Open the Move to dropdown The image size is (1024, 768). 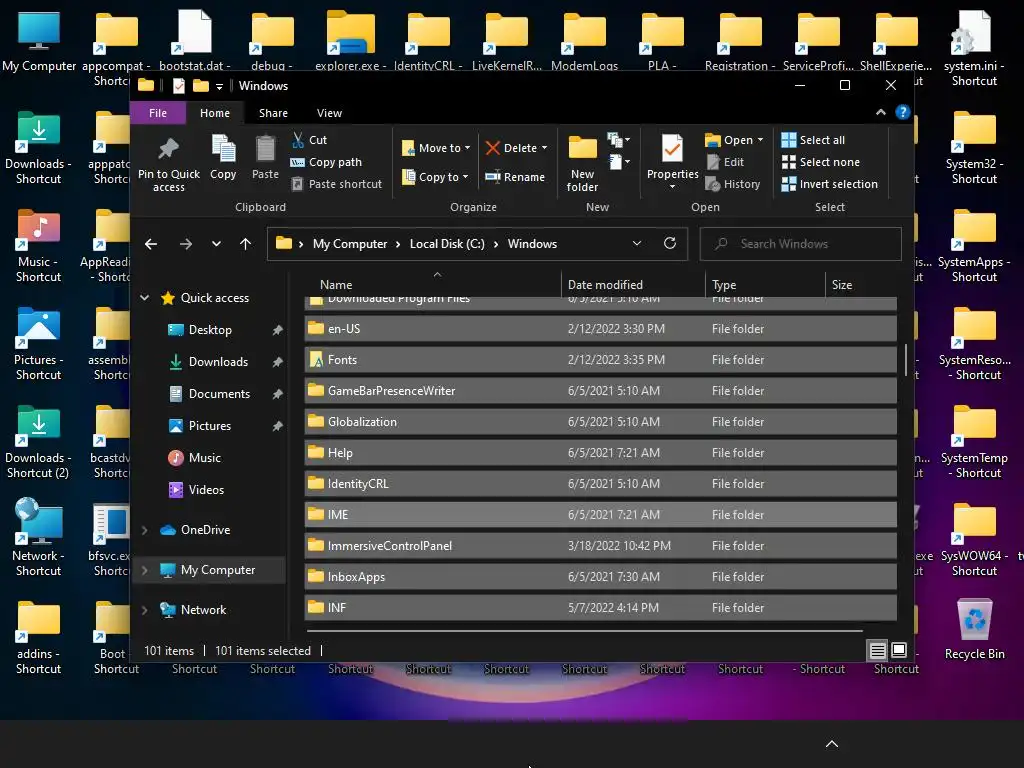(x=436, y=148)
